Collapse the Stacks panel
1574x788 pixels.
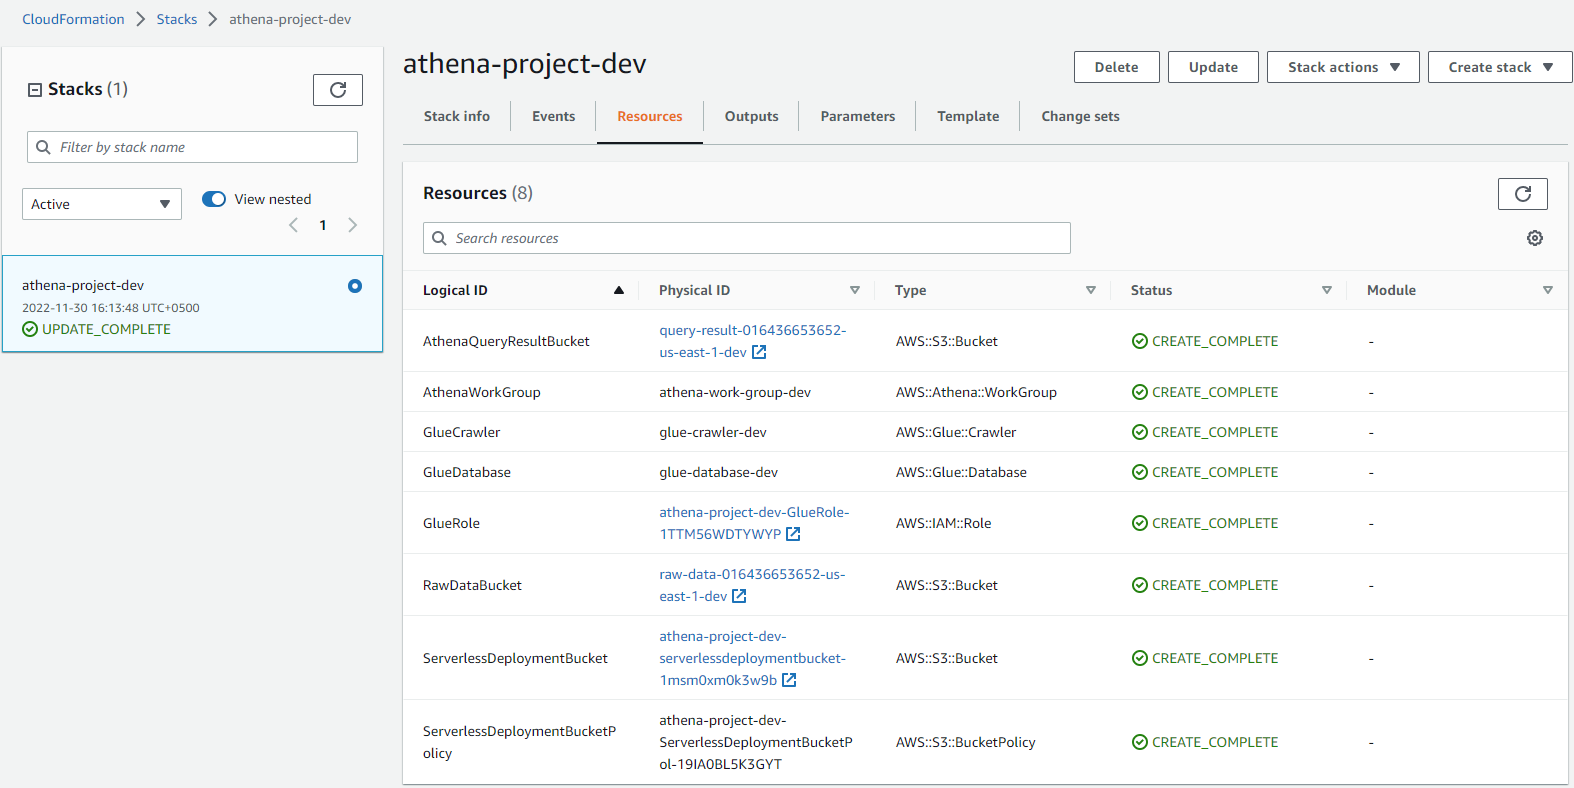(35, 90)
